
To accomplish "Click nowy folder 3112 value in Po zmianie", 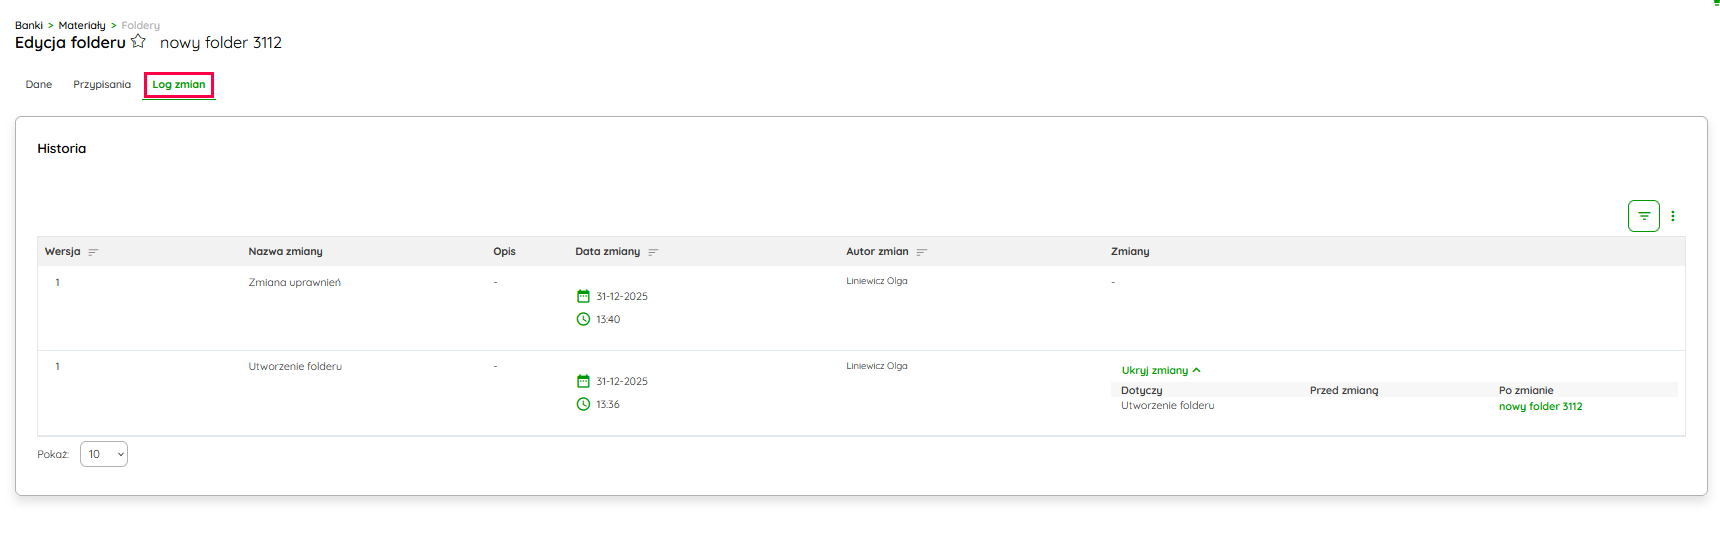I will coord(1540,406).
